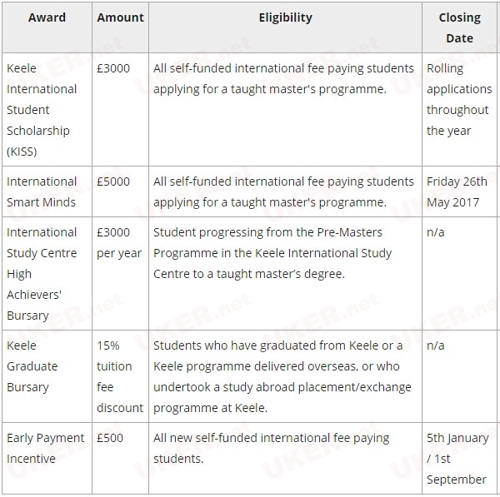Click the Keele Graduate Bursary award name
500x497 pixels.
32,366
